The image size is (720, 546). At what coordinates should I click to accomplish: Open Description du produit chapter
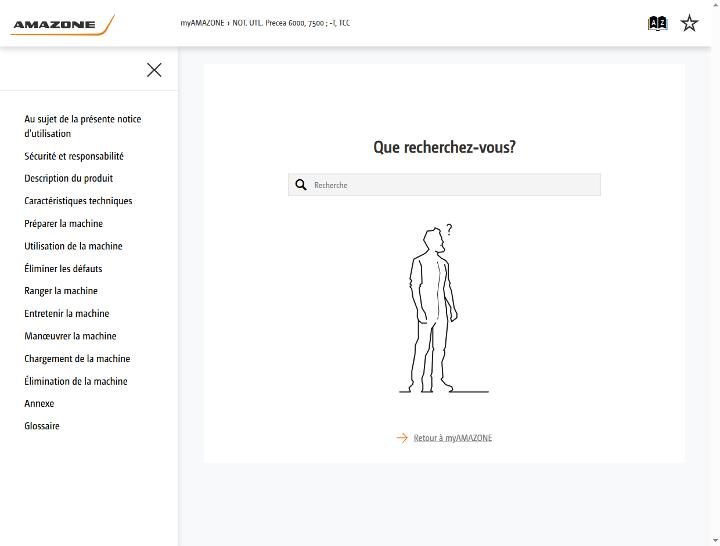click(x=68, y=178)
